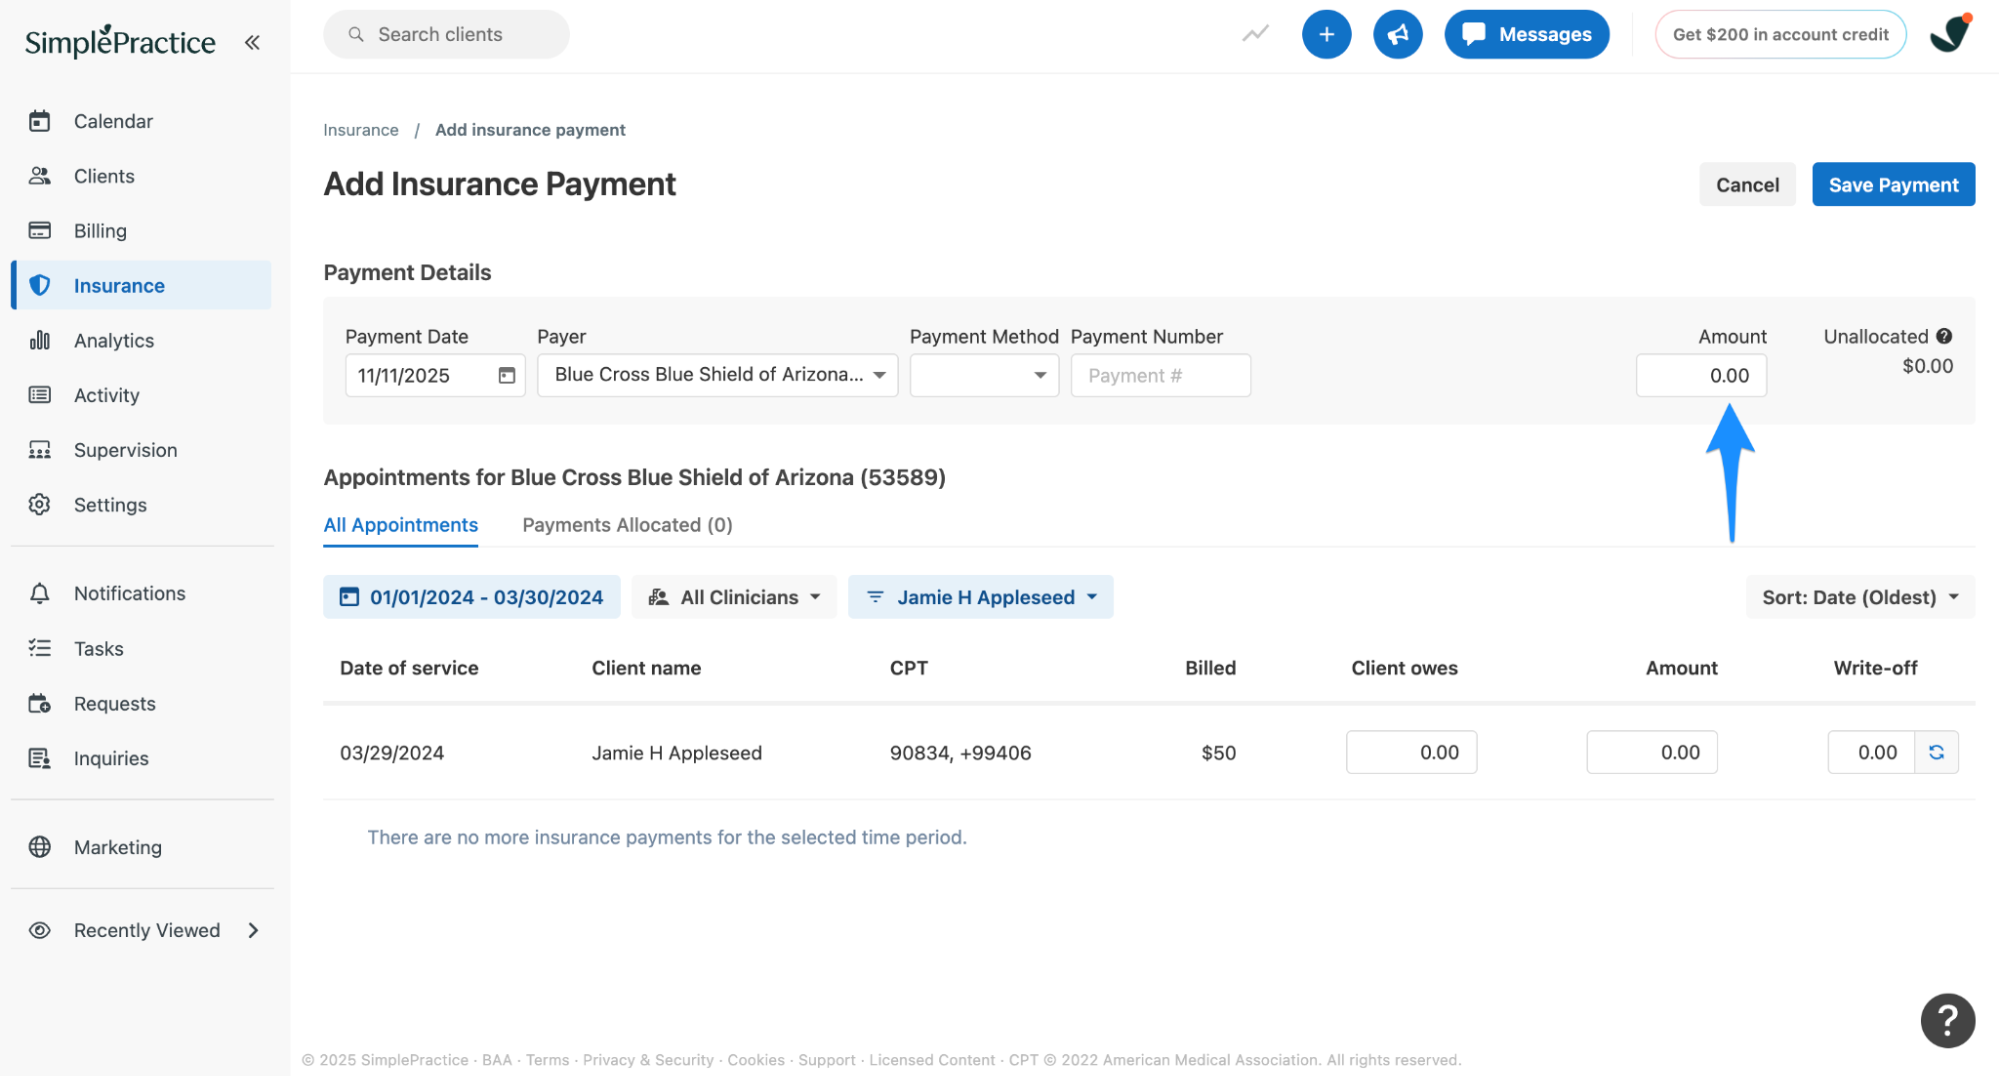Image resolution: width=1999 pixels, height=1076 pixels.
Task: Open the Messages button
Action: point(1526,34)
